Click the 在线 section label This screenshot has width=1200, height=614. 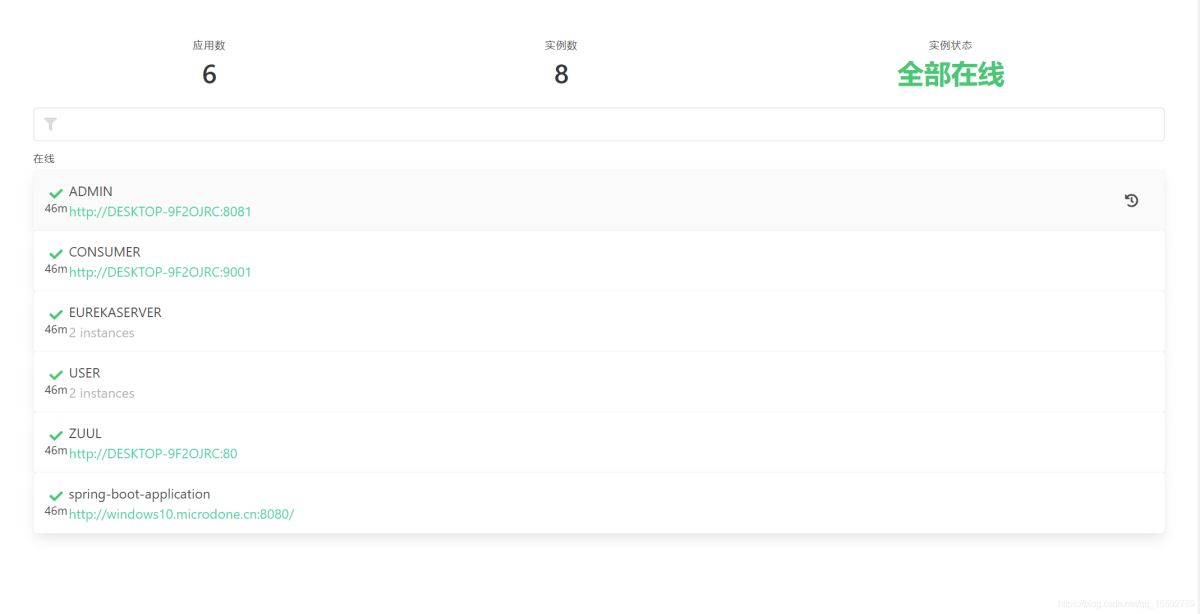point(43,159)
